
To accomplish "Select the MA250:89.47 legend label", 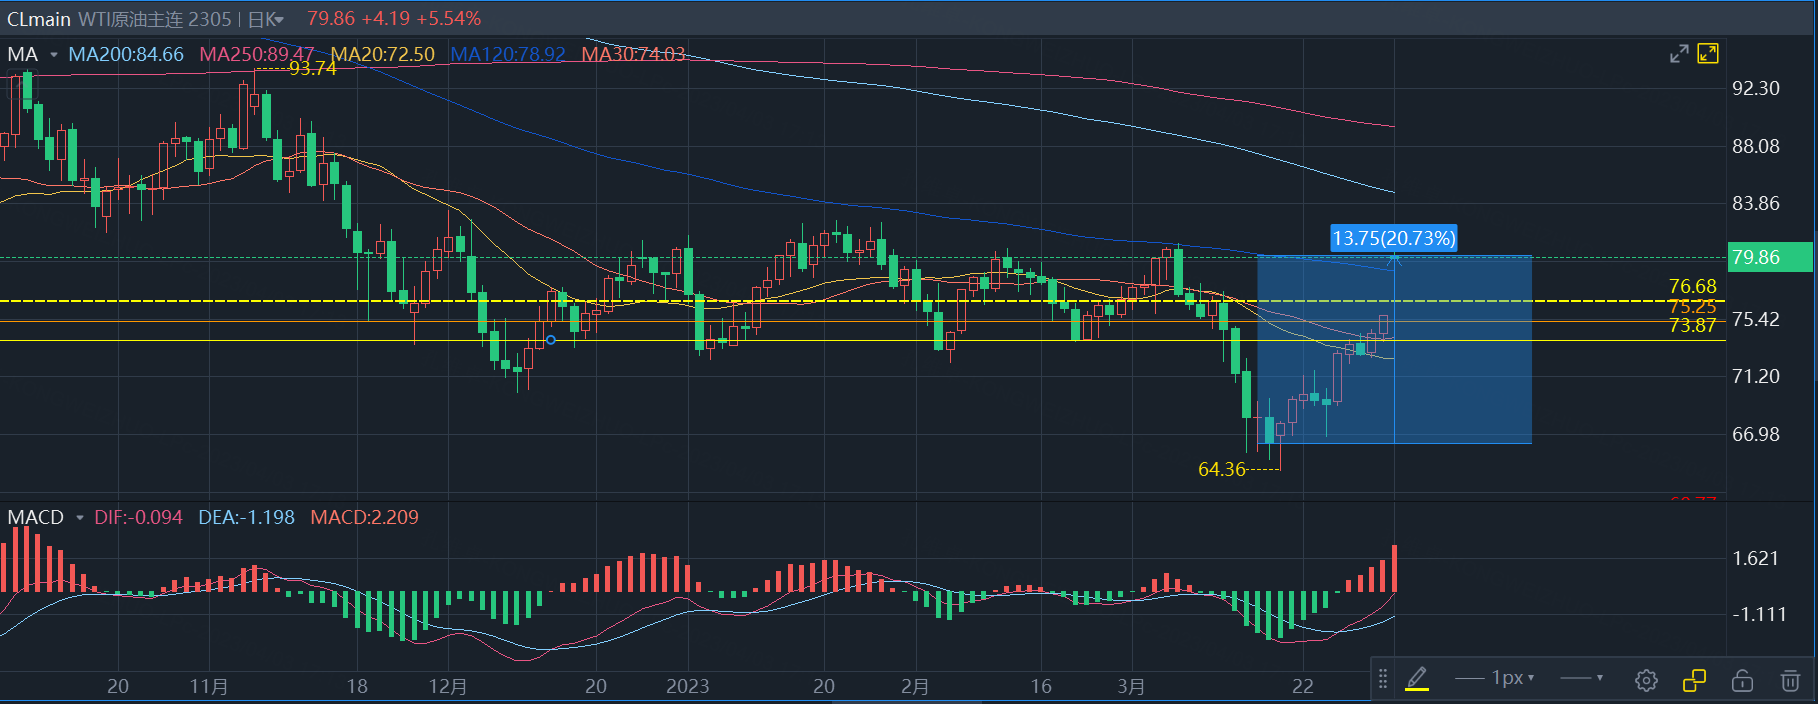I will click(257, 54).
